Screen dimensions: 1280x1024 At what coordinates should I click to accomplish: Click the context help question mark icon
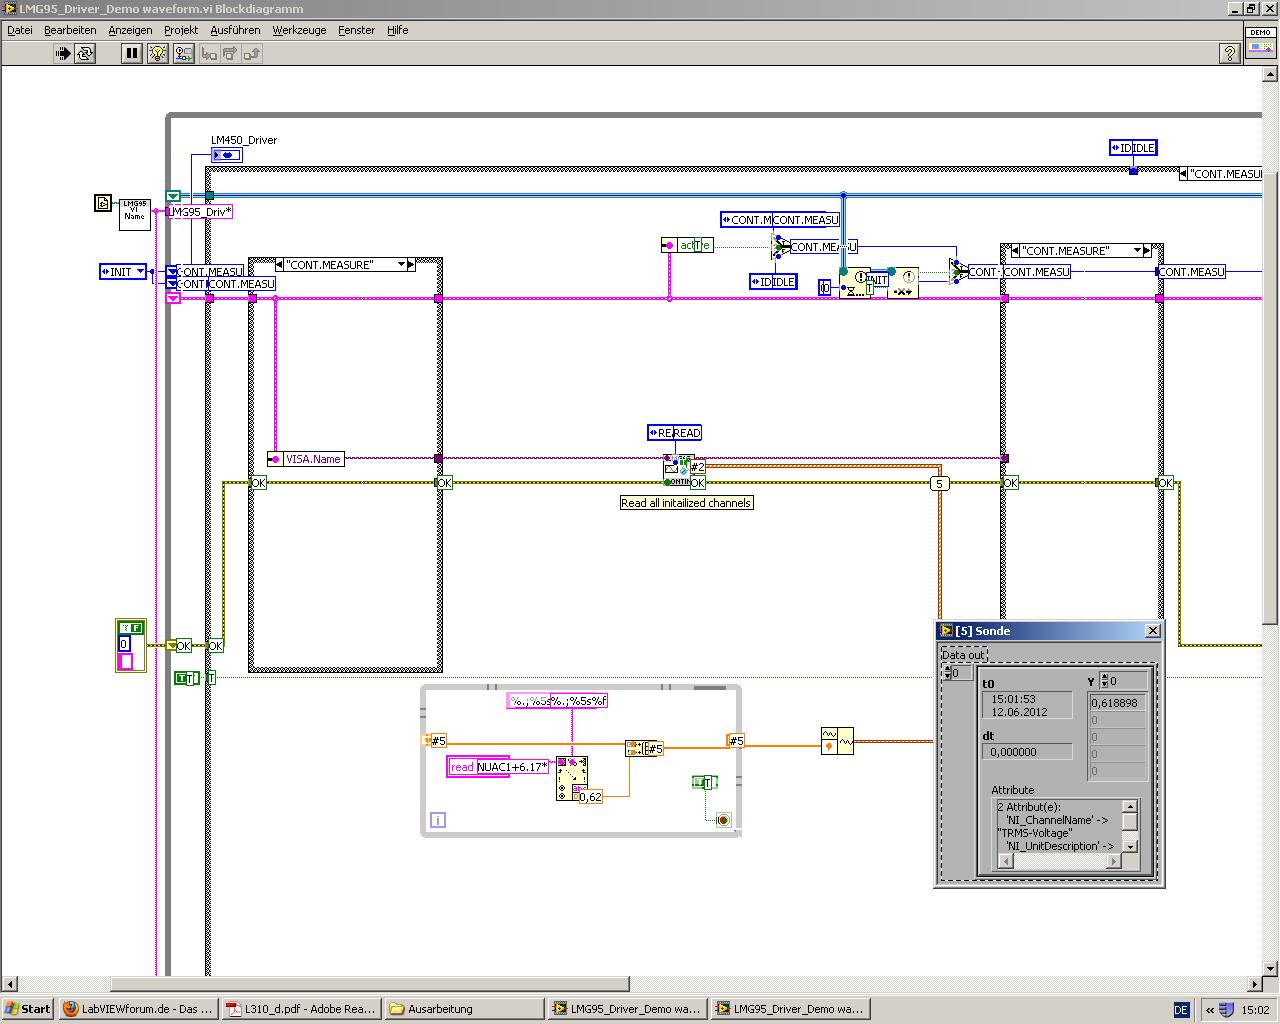point(1230,54)
